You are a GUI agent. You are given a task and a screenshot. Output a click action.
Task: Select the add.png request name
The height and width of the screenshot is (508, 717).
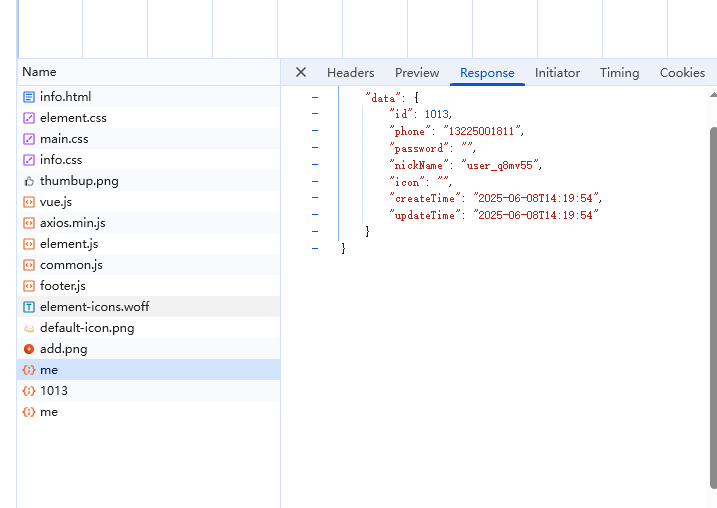tap(64, 349)
